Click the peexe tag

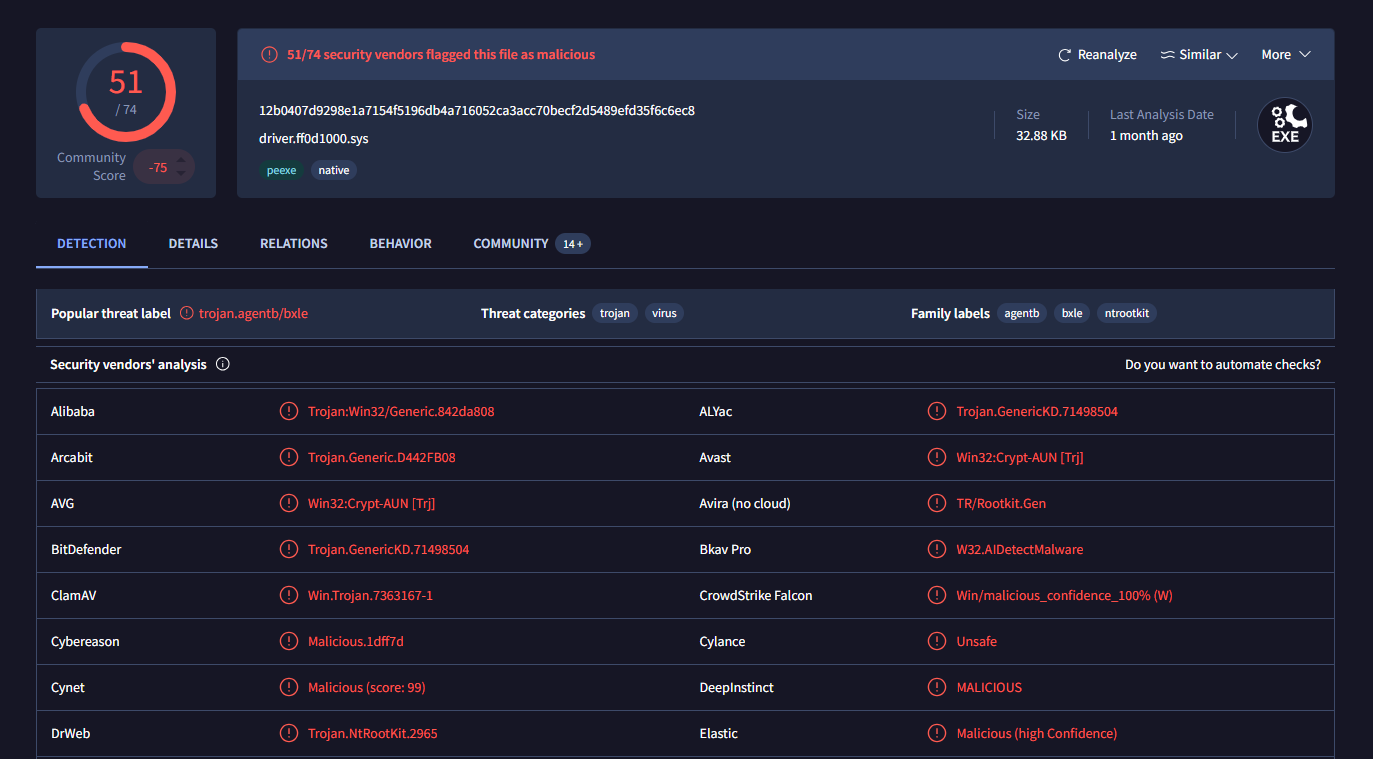point(281,170)
